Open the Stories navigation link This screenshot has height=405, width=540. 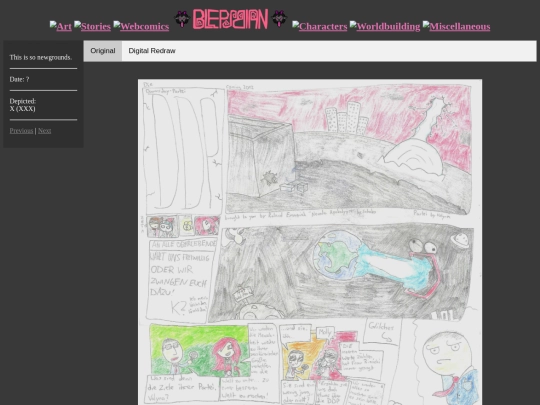[92, 26]
